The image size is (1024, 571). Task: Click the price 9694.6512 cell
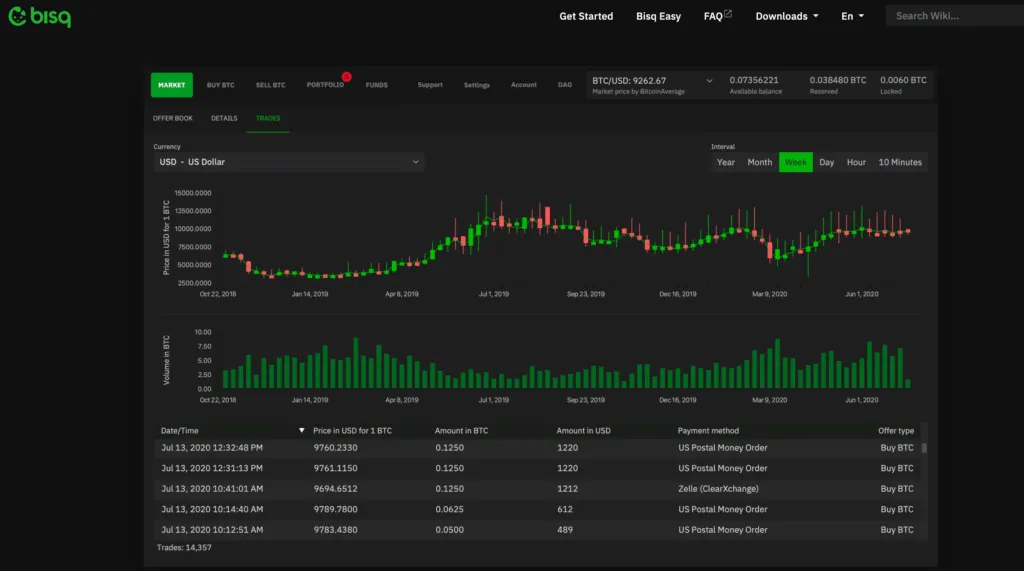pyautogui.click(x=336, y=489)
